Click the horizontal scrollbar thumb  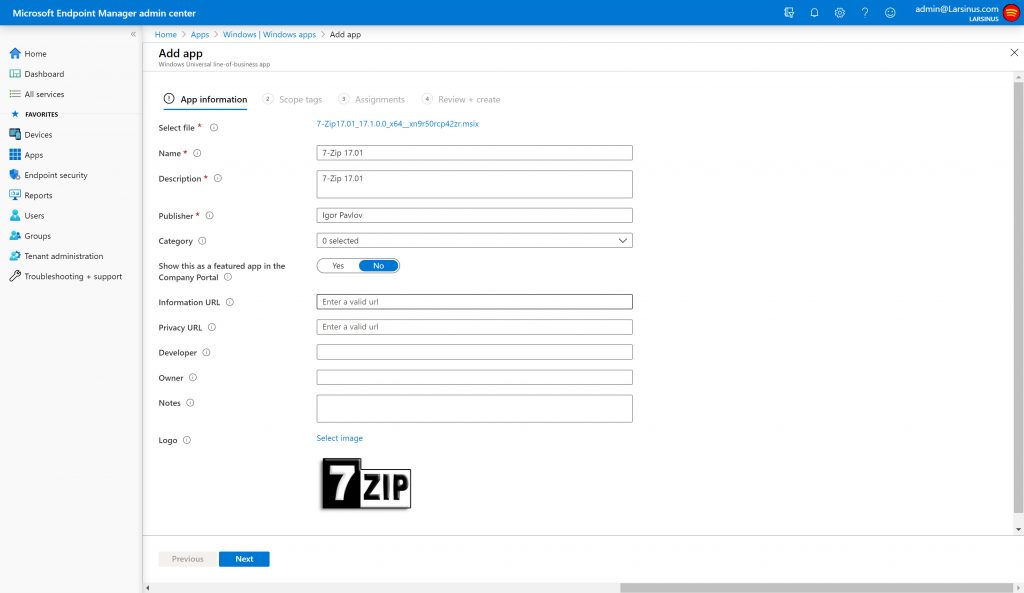(816, 588)
